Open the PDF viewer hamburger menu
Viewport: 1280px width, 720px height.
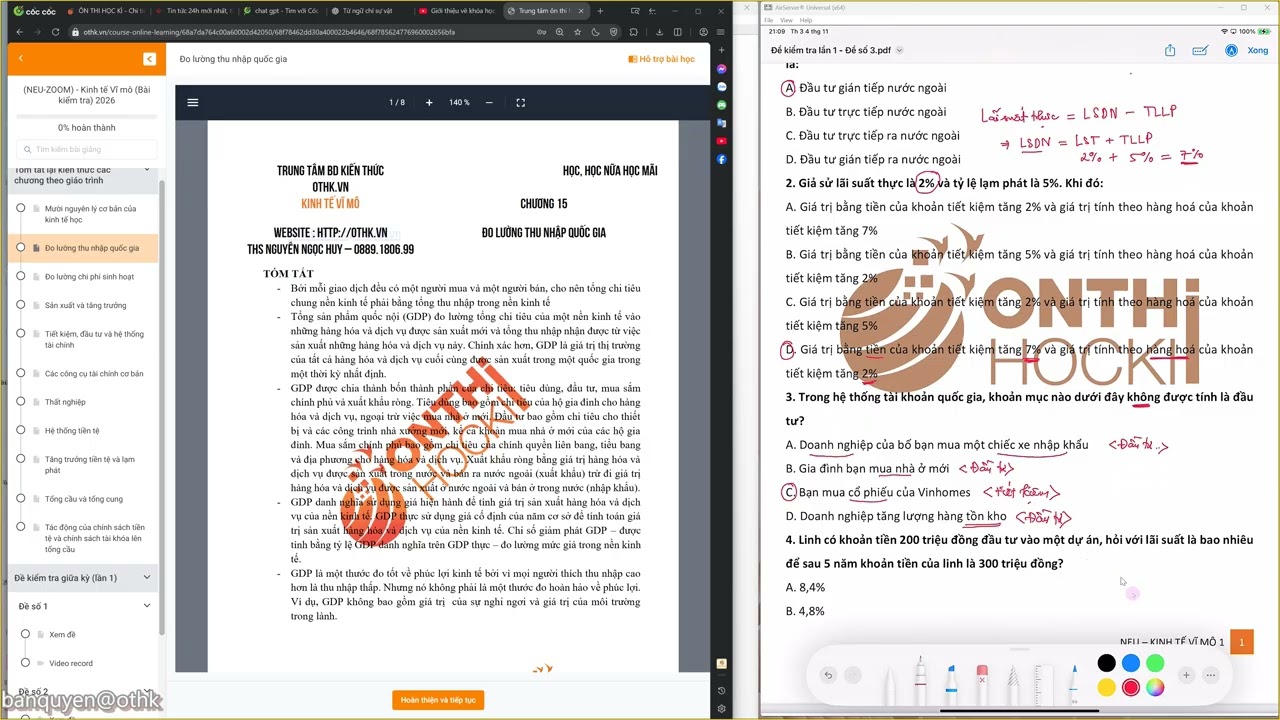pos(193,102)
